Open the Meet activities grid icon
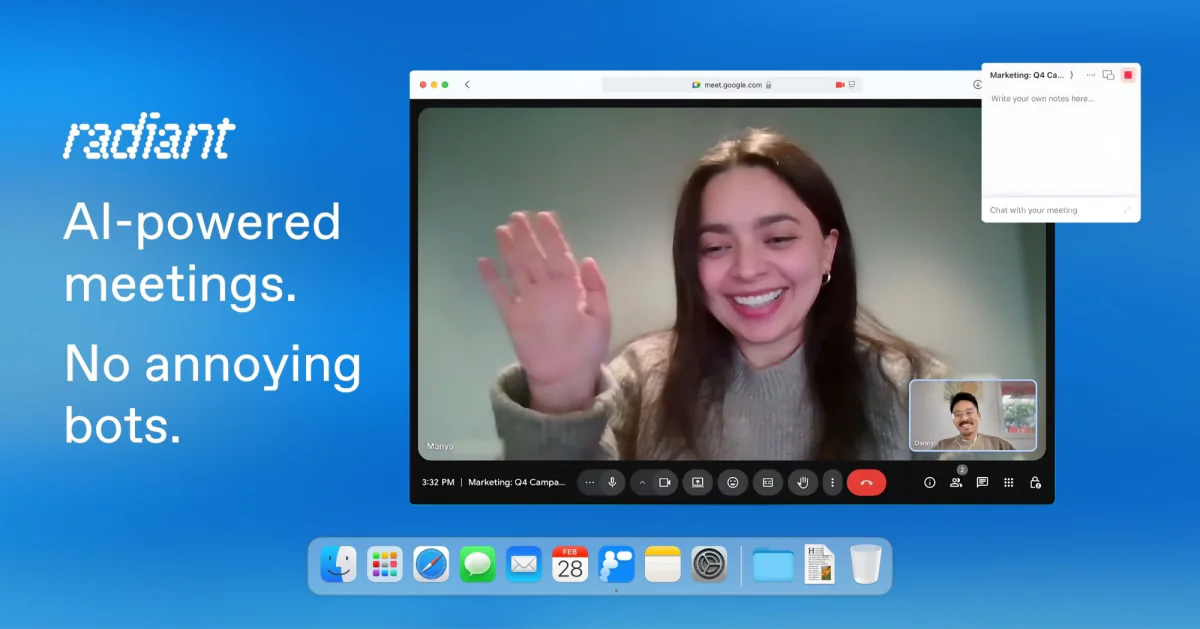Image resolution: width=1200 pixels, height=629 pixels. point(1009,482)
